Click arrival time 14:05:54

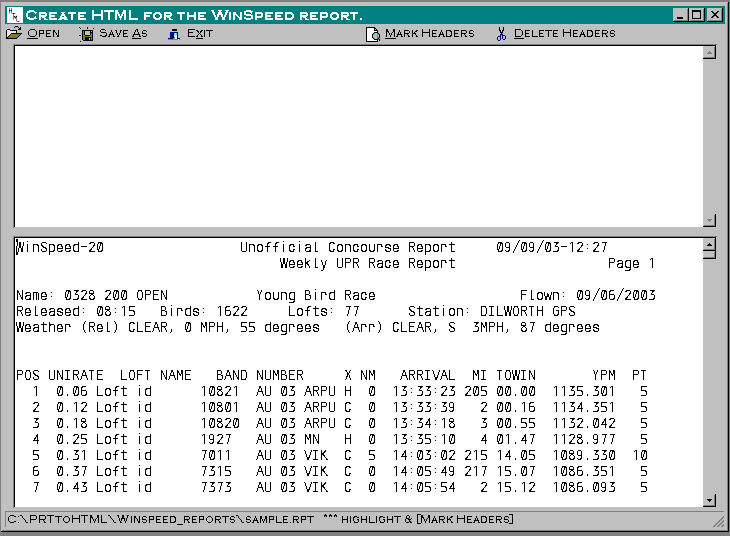coord(424,487)
